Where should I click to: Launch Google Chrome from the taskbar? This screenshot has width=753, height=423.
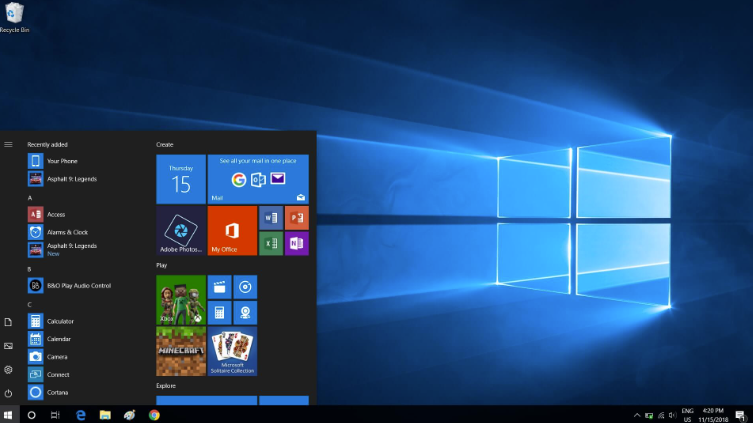[x=154, y=415]
